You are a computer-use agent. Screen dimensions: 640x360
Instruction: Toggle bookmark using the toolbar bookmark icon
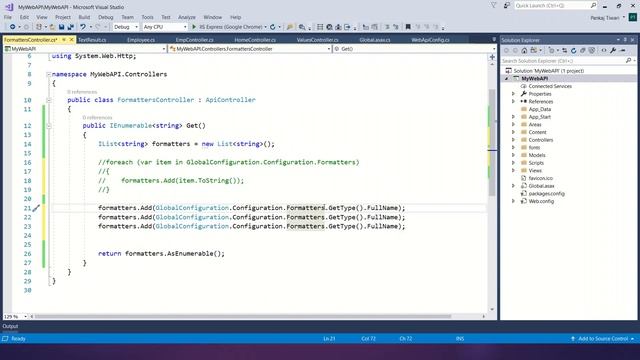tap(408, 27)
